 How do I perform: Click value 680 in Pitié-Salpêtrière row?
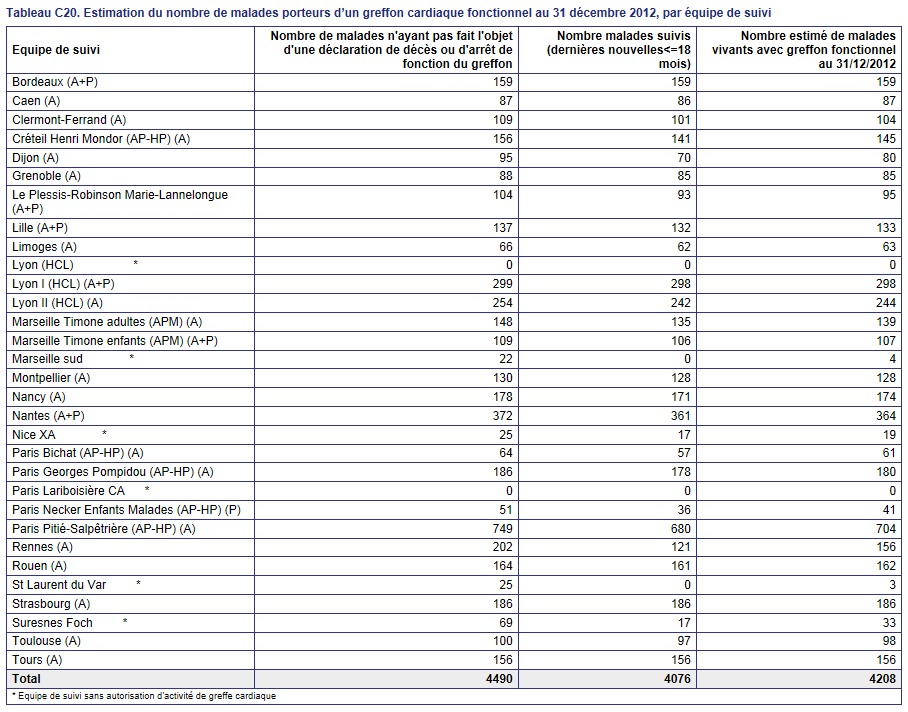click(x=681, y=529)
